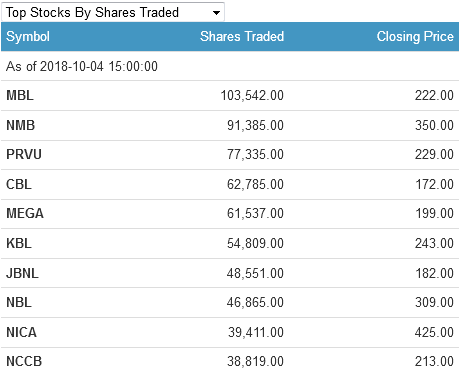This screenshot has width=460, height=371.
Task: Click NMB closing price 350.00
Action: 434,125
